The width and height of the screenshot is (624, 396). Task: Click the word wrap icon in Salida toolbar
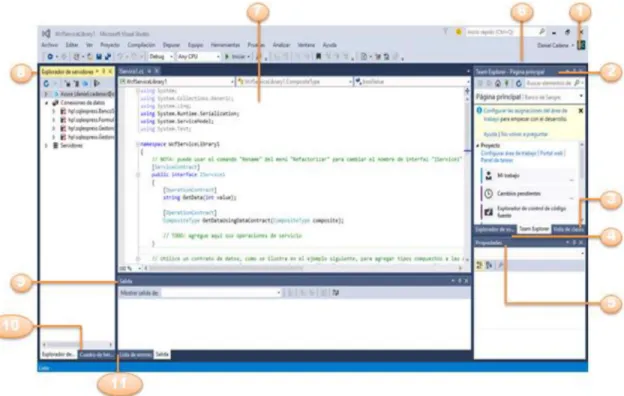click(335, 293)
